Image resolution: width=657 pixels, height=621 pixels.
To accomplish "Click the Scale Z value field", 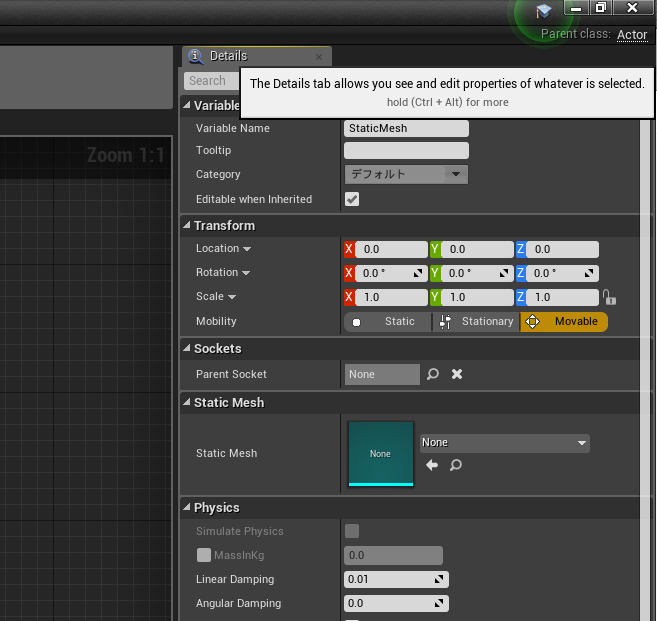I will [x=562, y=297].
